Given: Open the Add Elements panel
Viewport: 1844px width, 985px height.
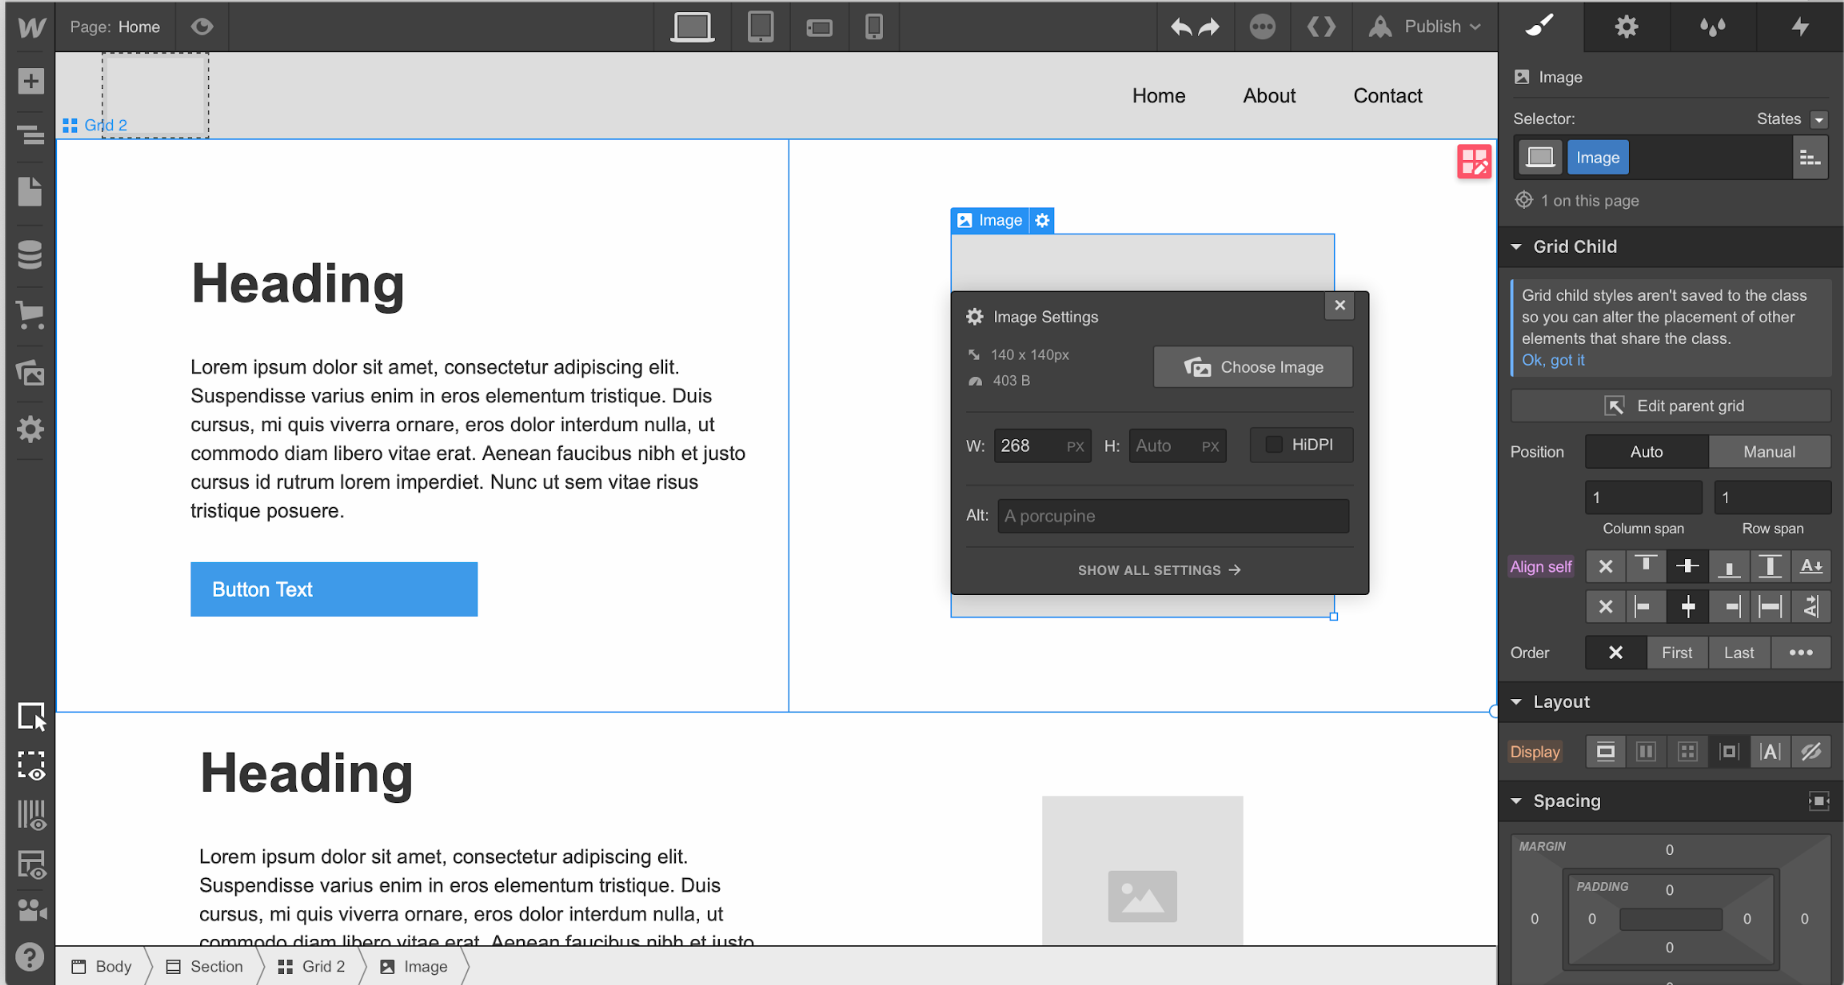Looking at the screenshot, I should [31, 81].
